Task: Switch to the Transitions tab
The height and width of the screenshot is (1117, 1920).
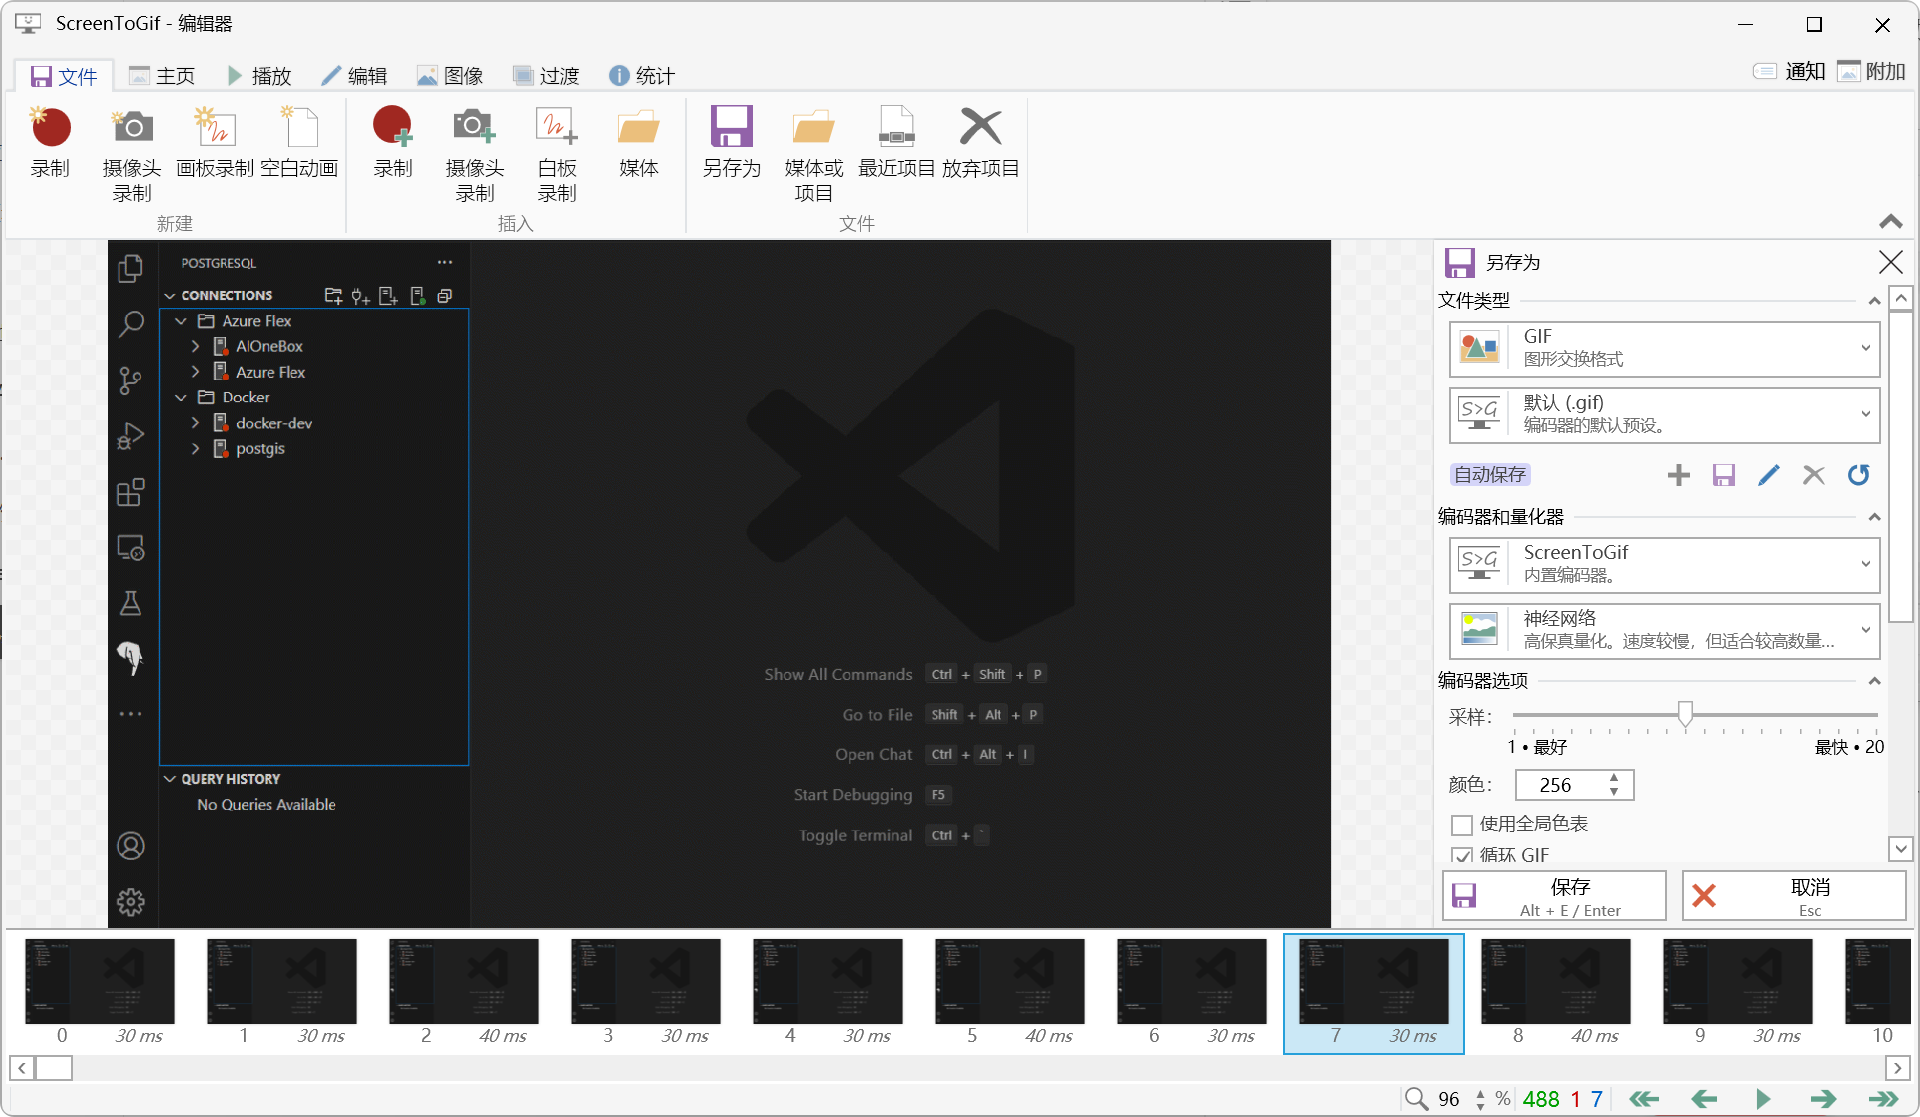Action: (546, 76)
